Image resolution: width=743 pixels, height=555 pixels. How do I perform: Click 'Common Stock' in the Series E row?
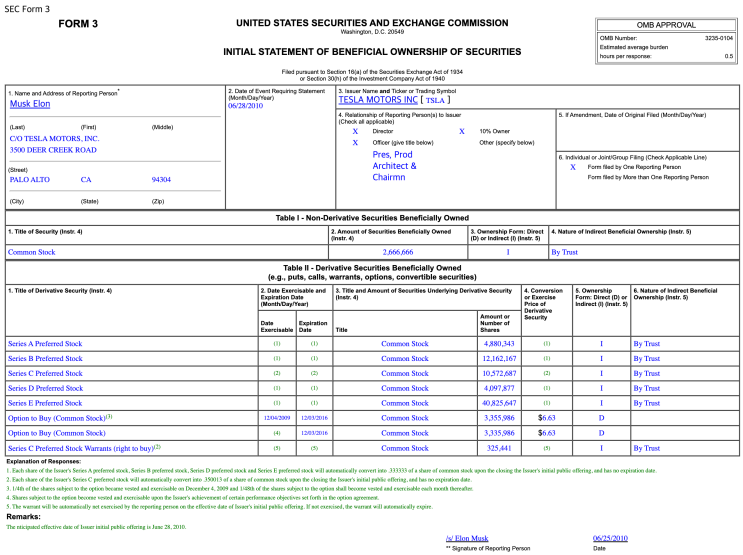pyautogui.click(x=405, y=403)
